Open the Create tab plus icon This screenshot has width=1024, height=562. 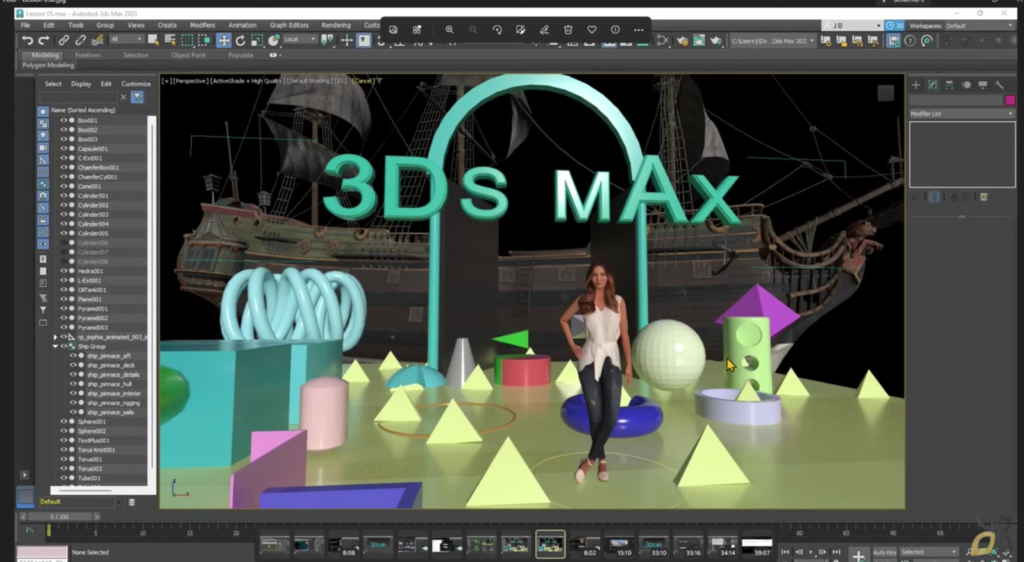[916, 85]
